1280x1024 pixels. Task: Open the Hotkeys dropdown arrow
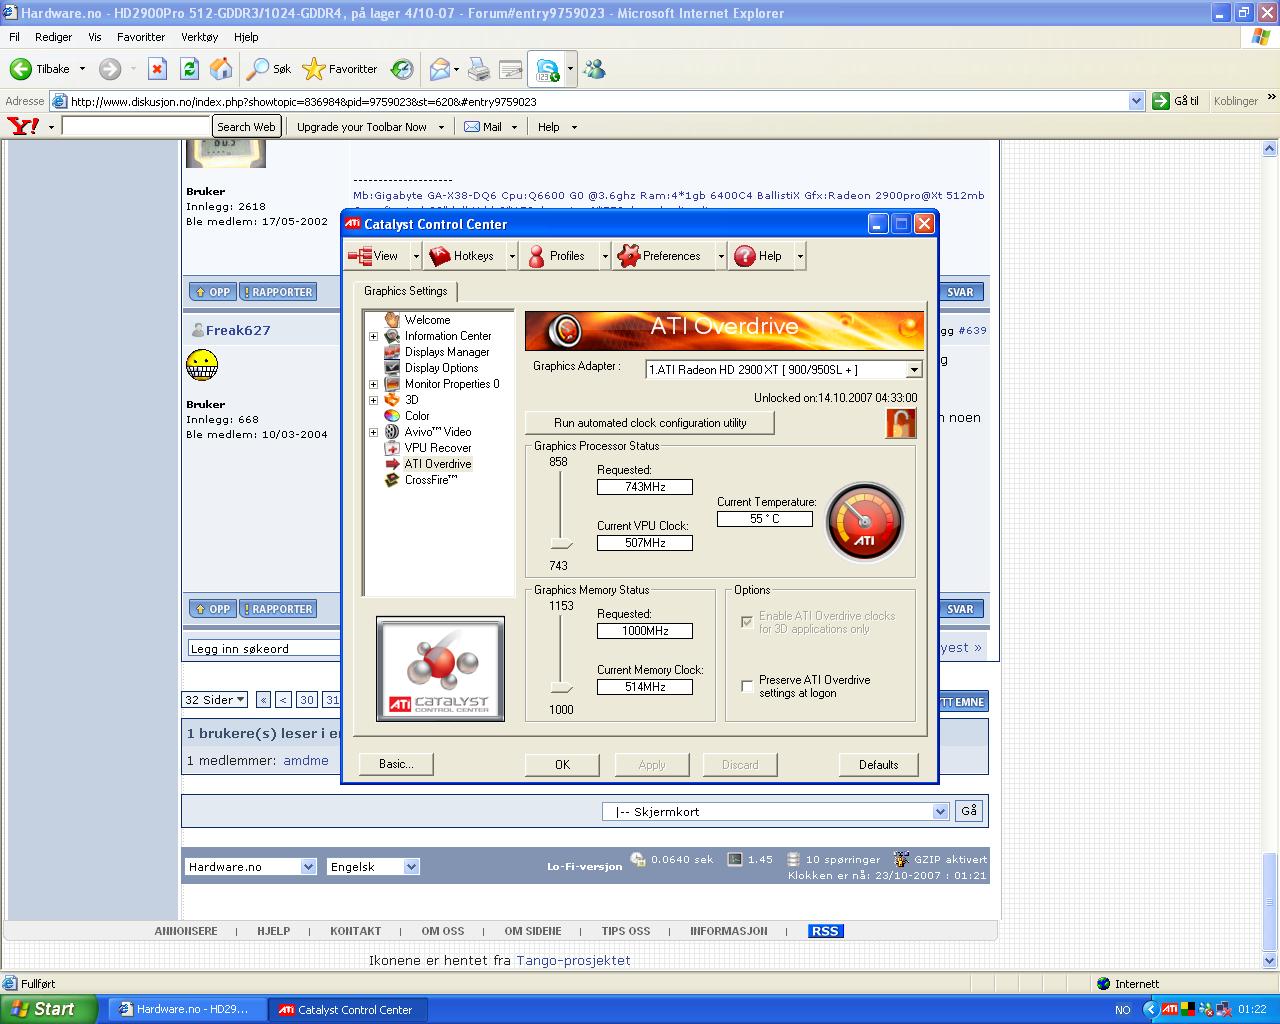point(512,256)
